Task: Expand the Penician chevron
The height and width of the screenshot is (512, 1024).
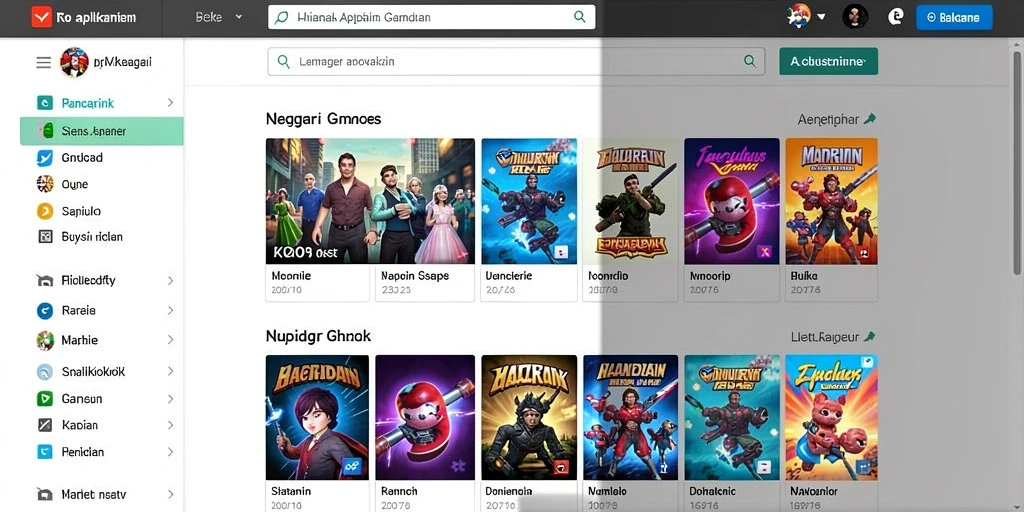Action: pyautogui.click(x=170, y=451)
